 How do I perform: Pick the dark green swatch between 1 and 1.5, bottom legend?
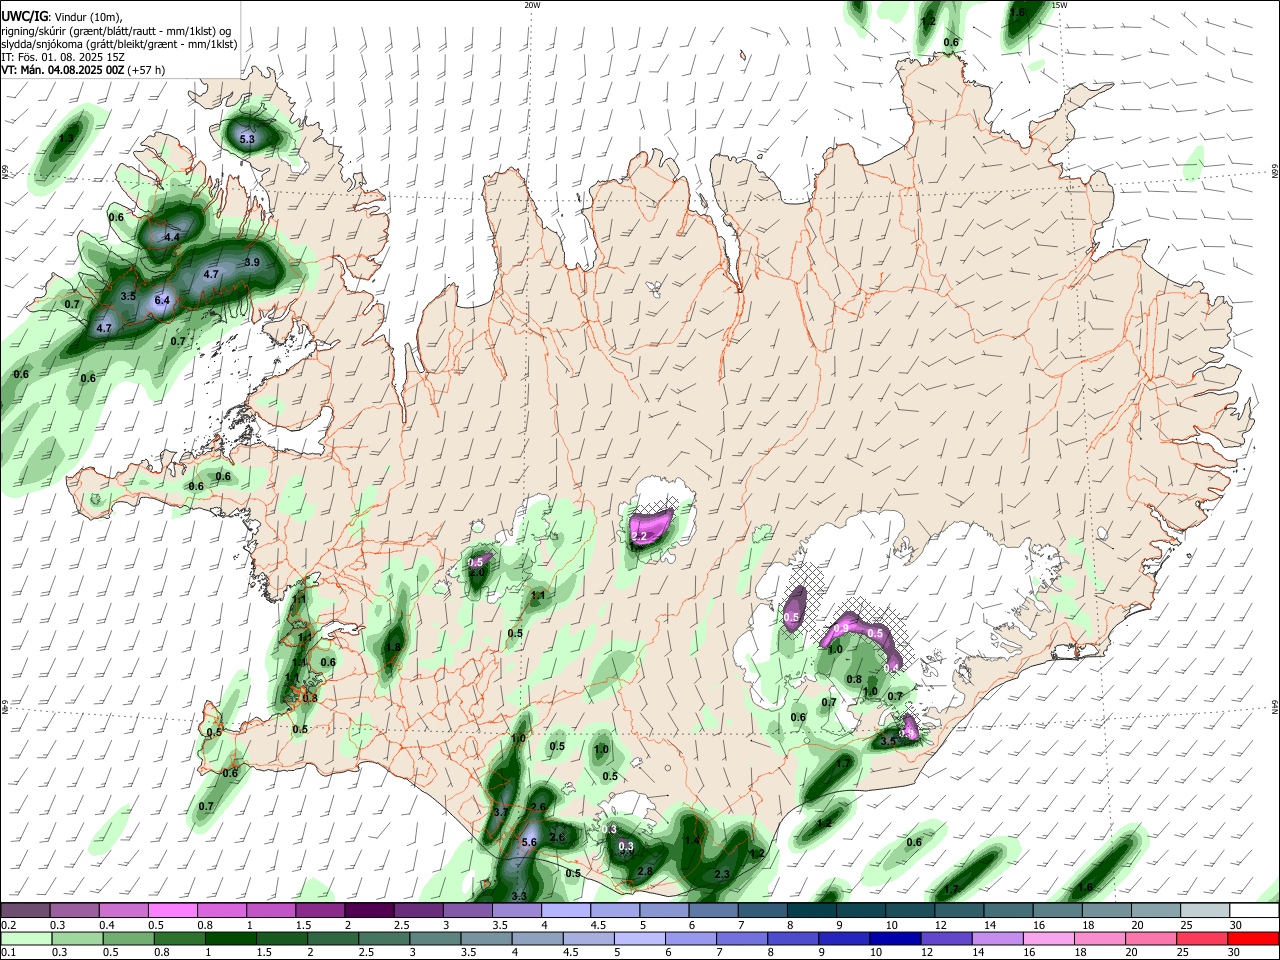click(229, 938)
